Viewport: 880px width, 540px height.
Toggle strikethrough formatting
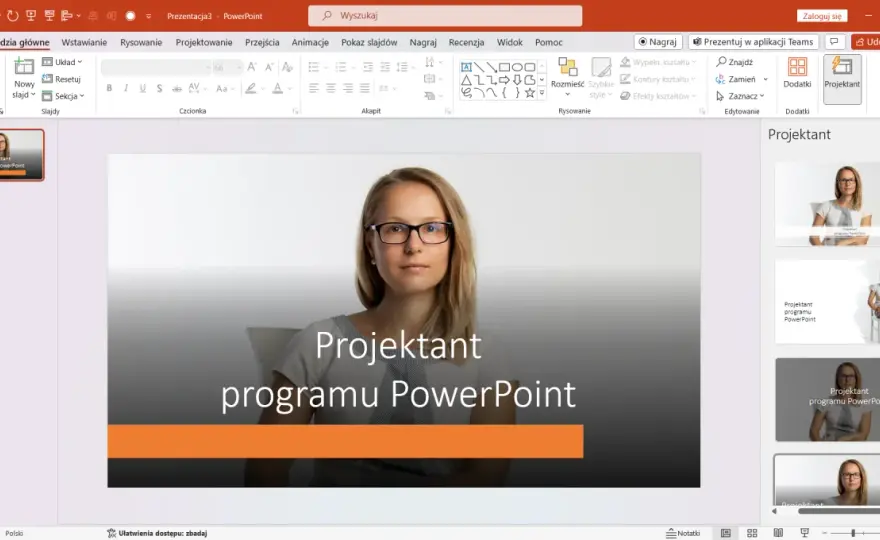click(177, 88)
